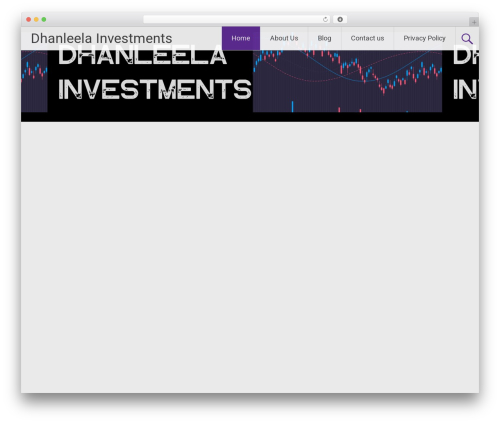View the Privacy Policy page
Image resolution: width=500 pixels, height=423 pixels.
(x=424, y=38)
